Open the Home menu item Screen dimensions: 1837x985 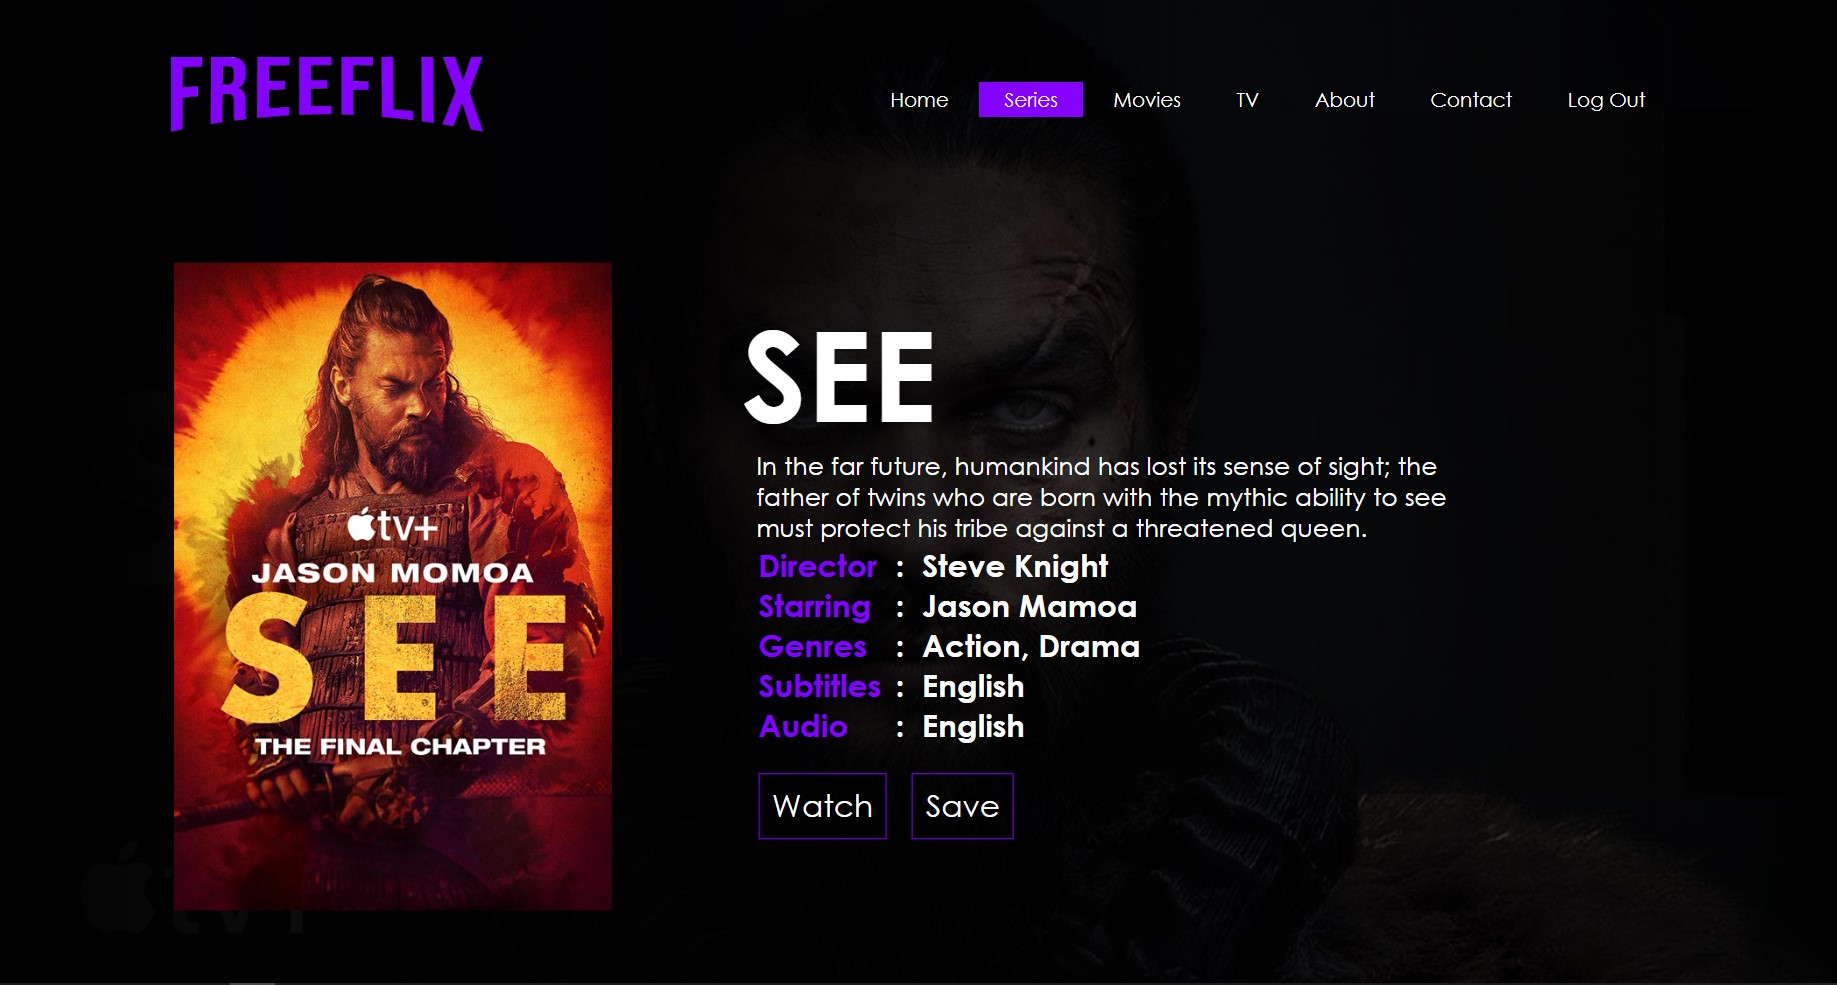pos(919,100)
